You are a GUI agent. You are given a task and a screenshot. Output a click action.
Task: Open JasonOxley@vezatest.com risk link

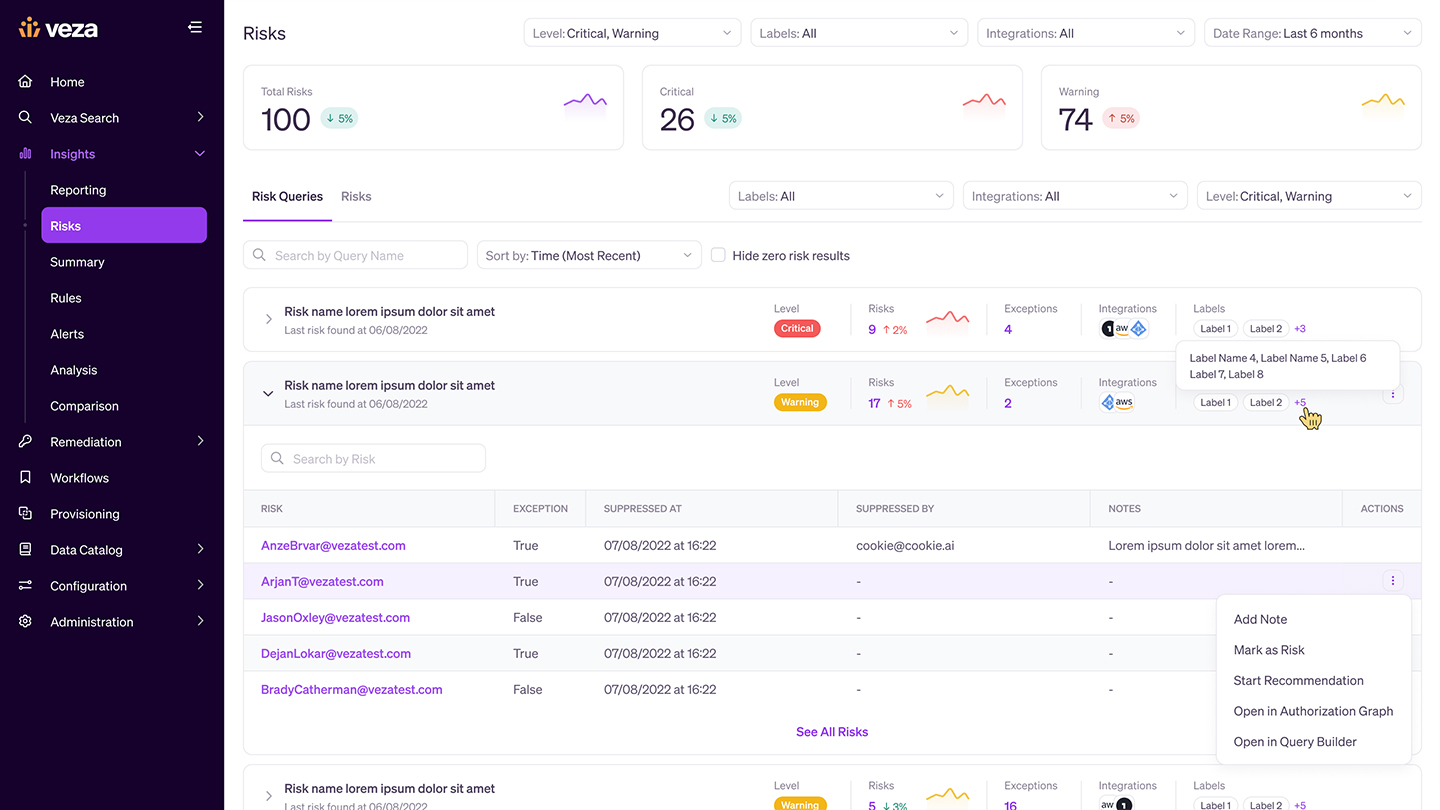pos(335,618)
